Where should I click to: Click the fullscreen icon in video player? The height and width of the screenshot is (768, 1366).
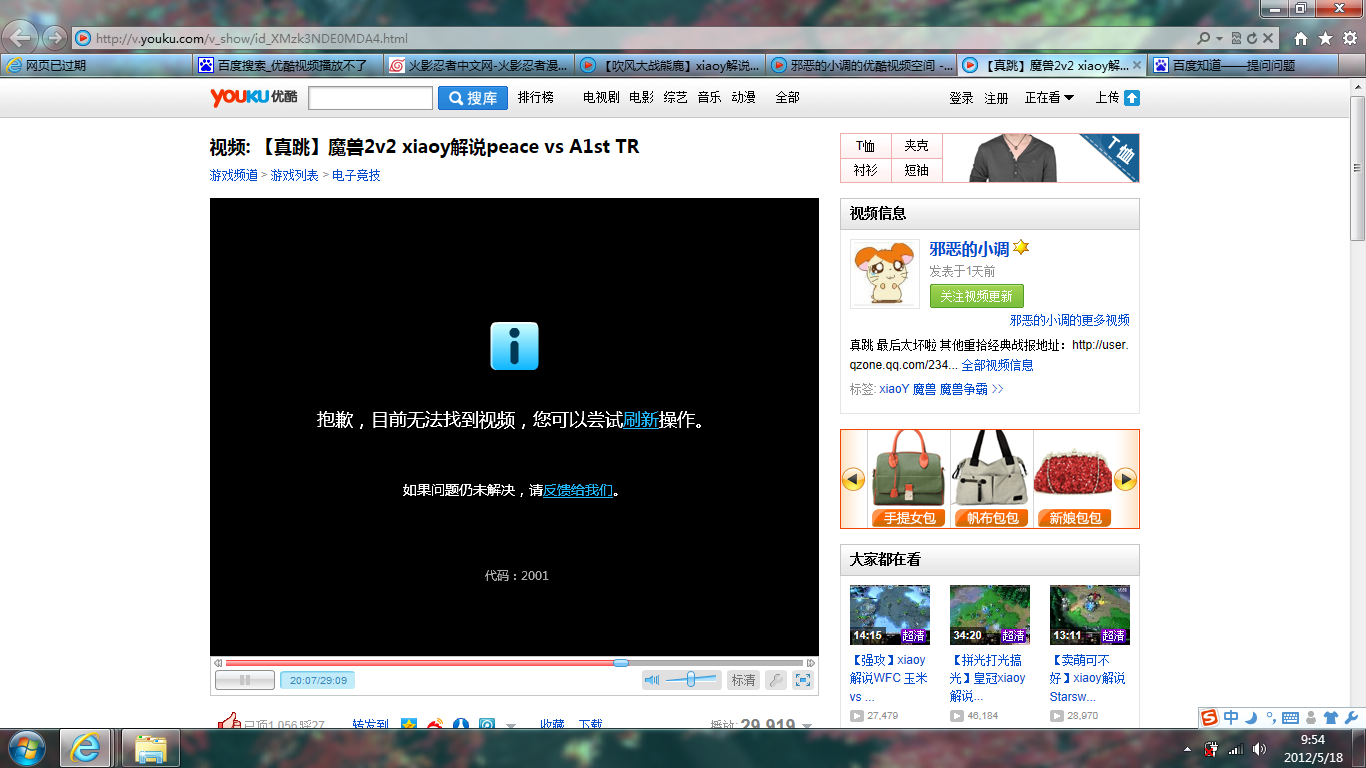[x=803, y=680]
